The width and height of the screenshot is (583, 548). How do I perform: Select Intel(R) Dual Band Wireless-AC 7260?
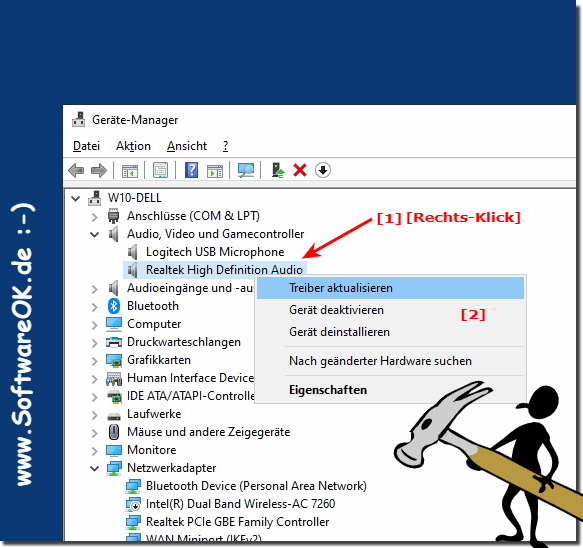pyautogui.click(x=240, y=504)
